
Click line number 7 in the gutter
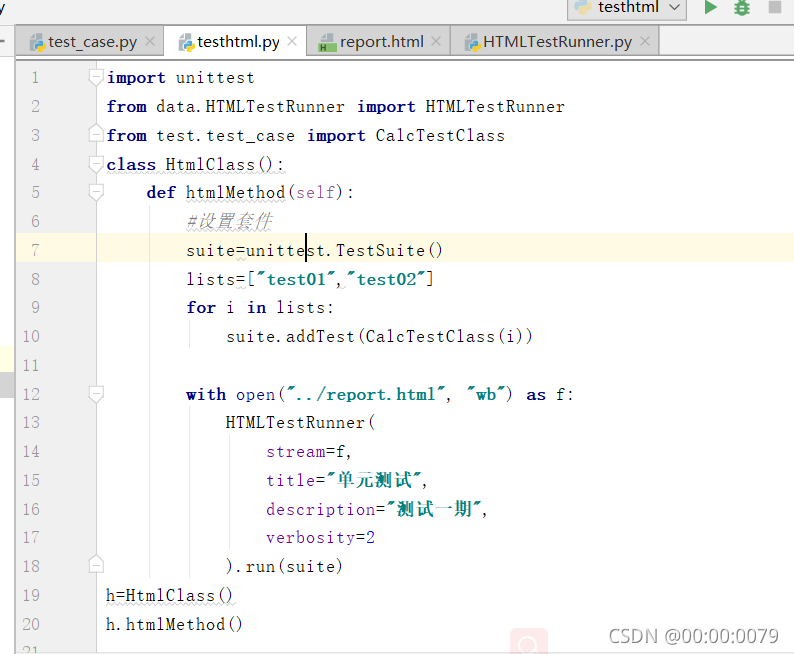point(35,250)
